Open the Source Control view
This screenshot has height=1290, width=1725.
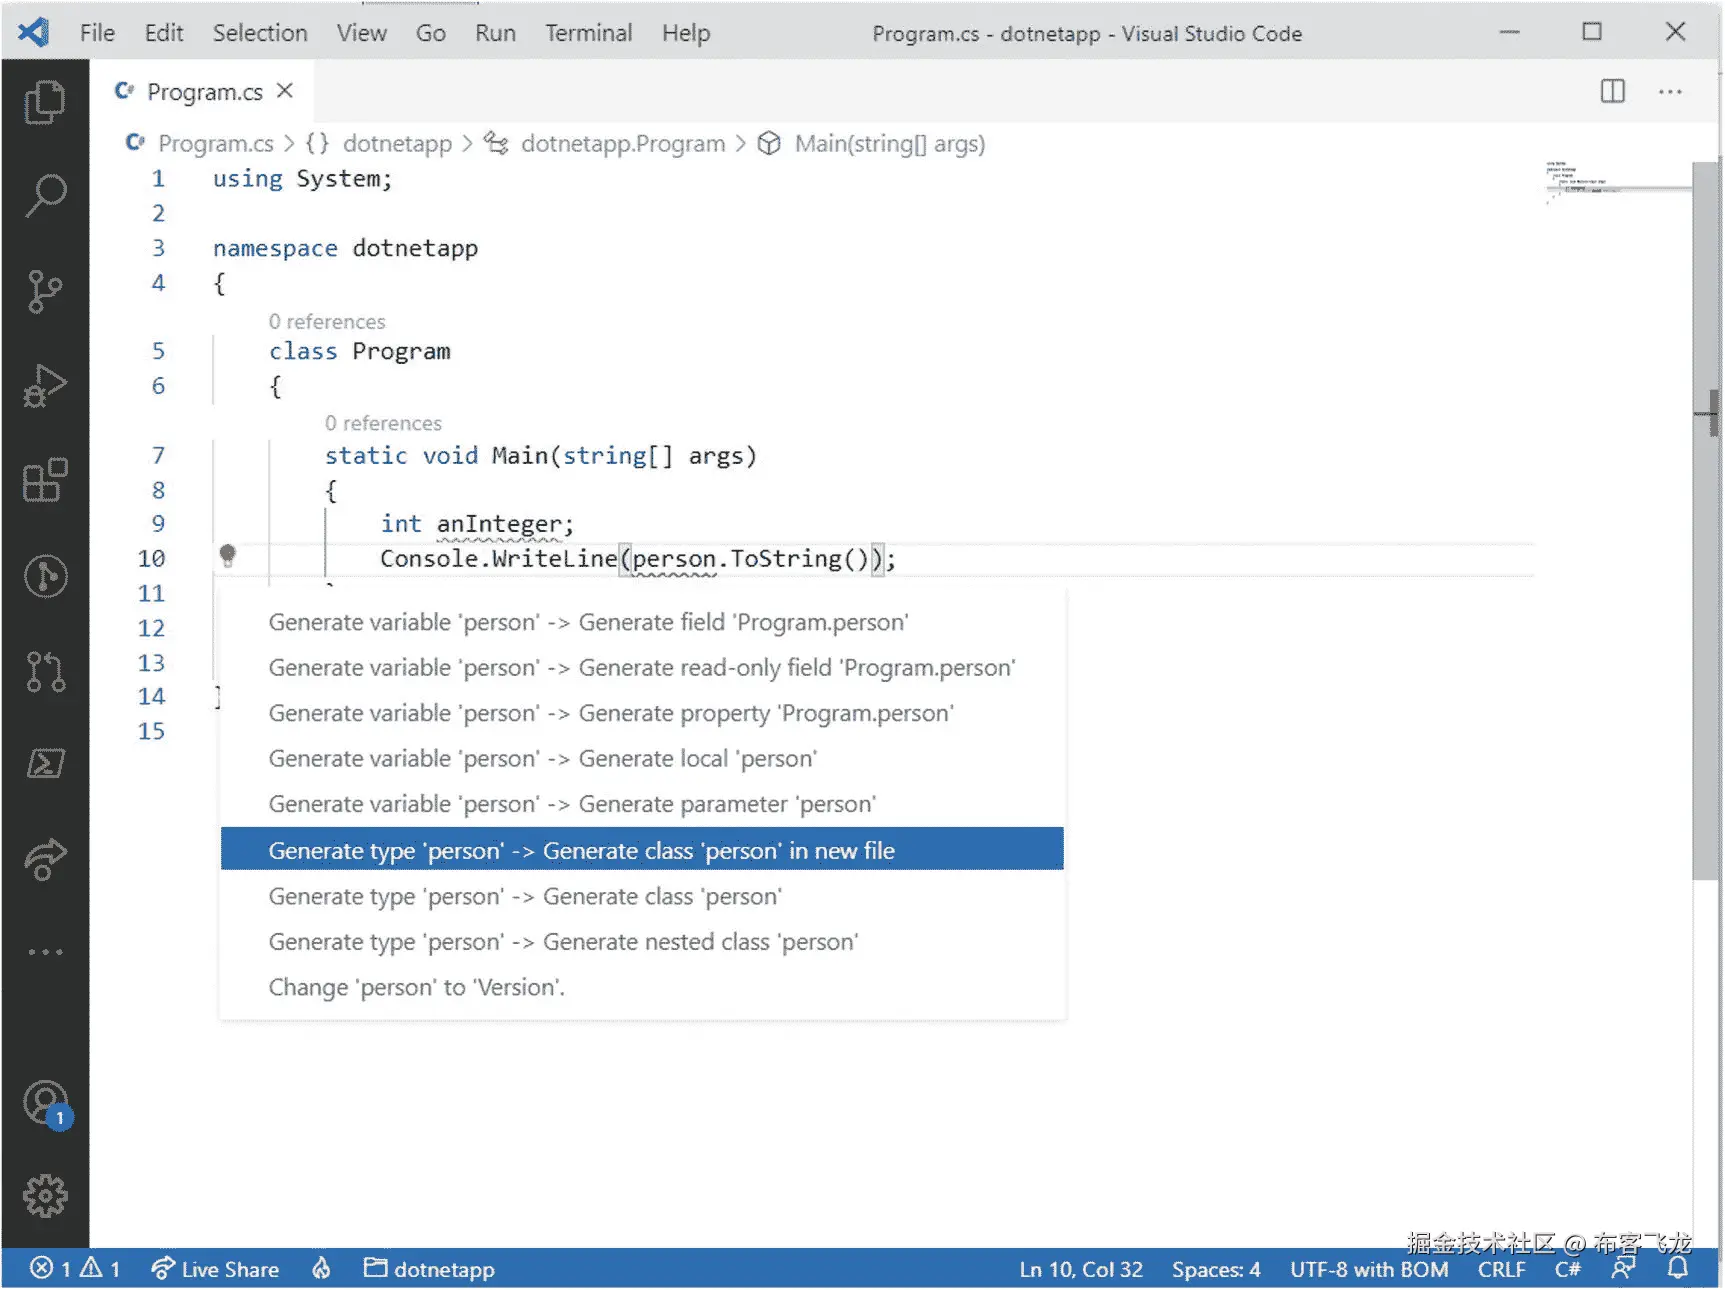point(45,290)
